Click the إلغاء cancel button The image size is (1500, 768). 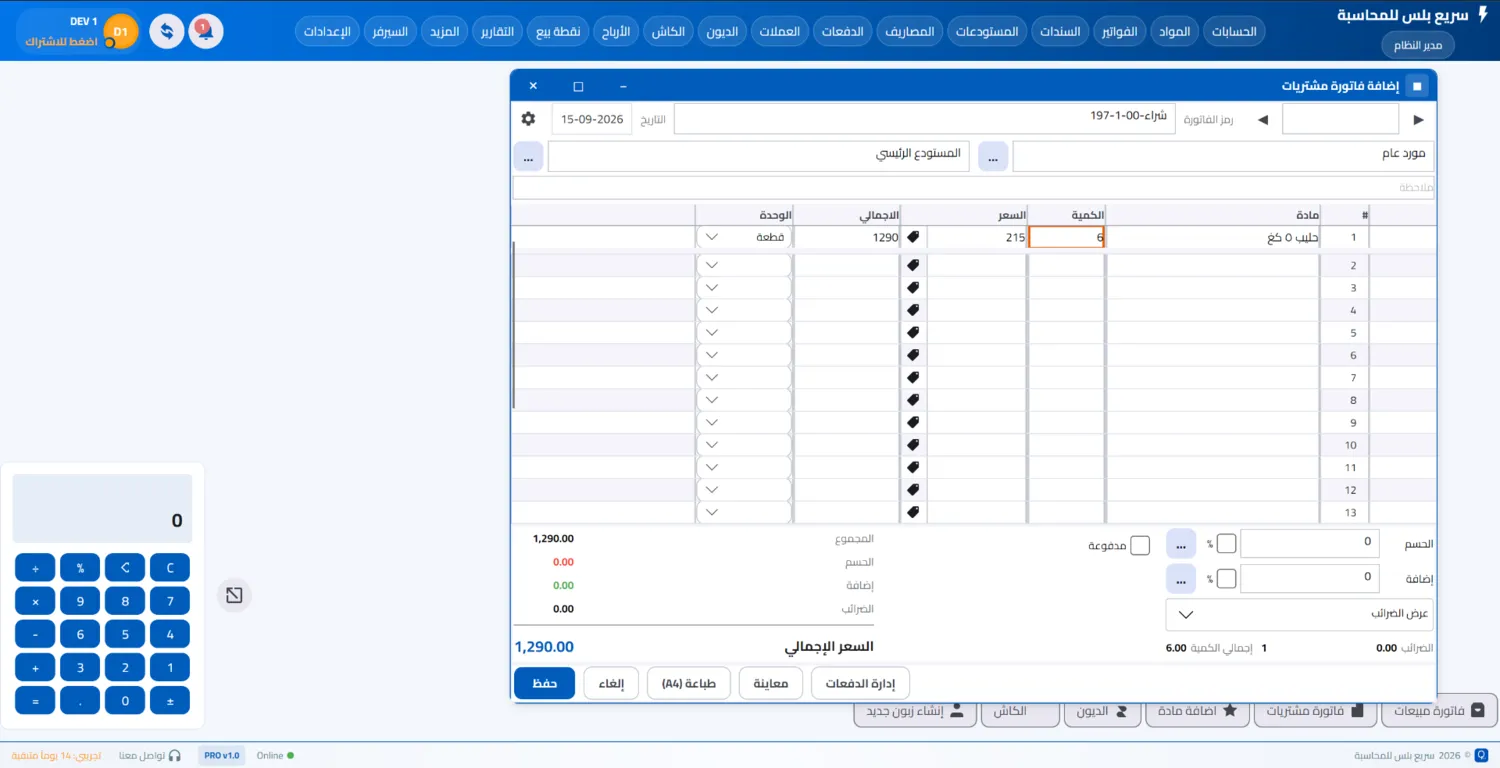click(611, 683)
